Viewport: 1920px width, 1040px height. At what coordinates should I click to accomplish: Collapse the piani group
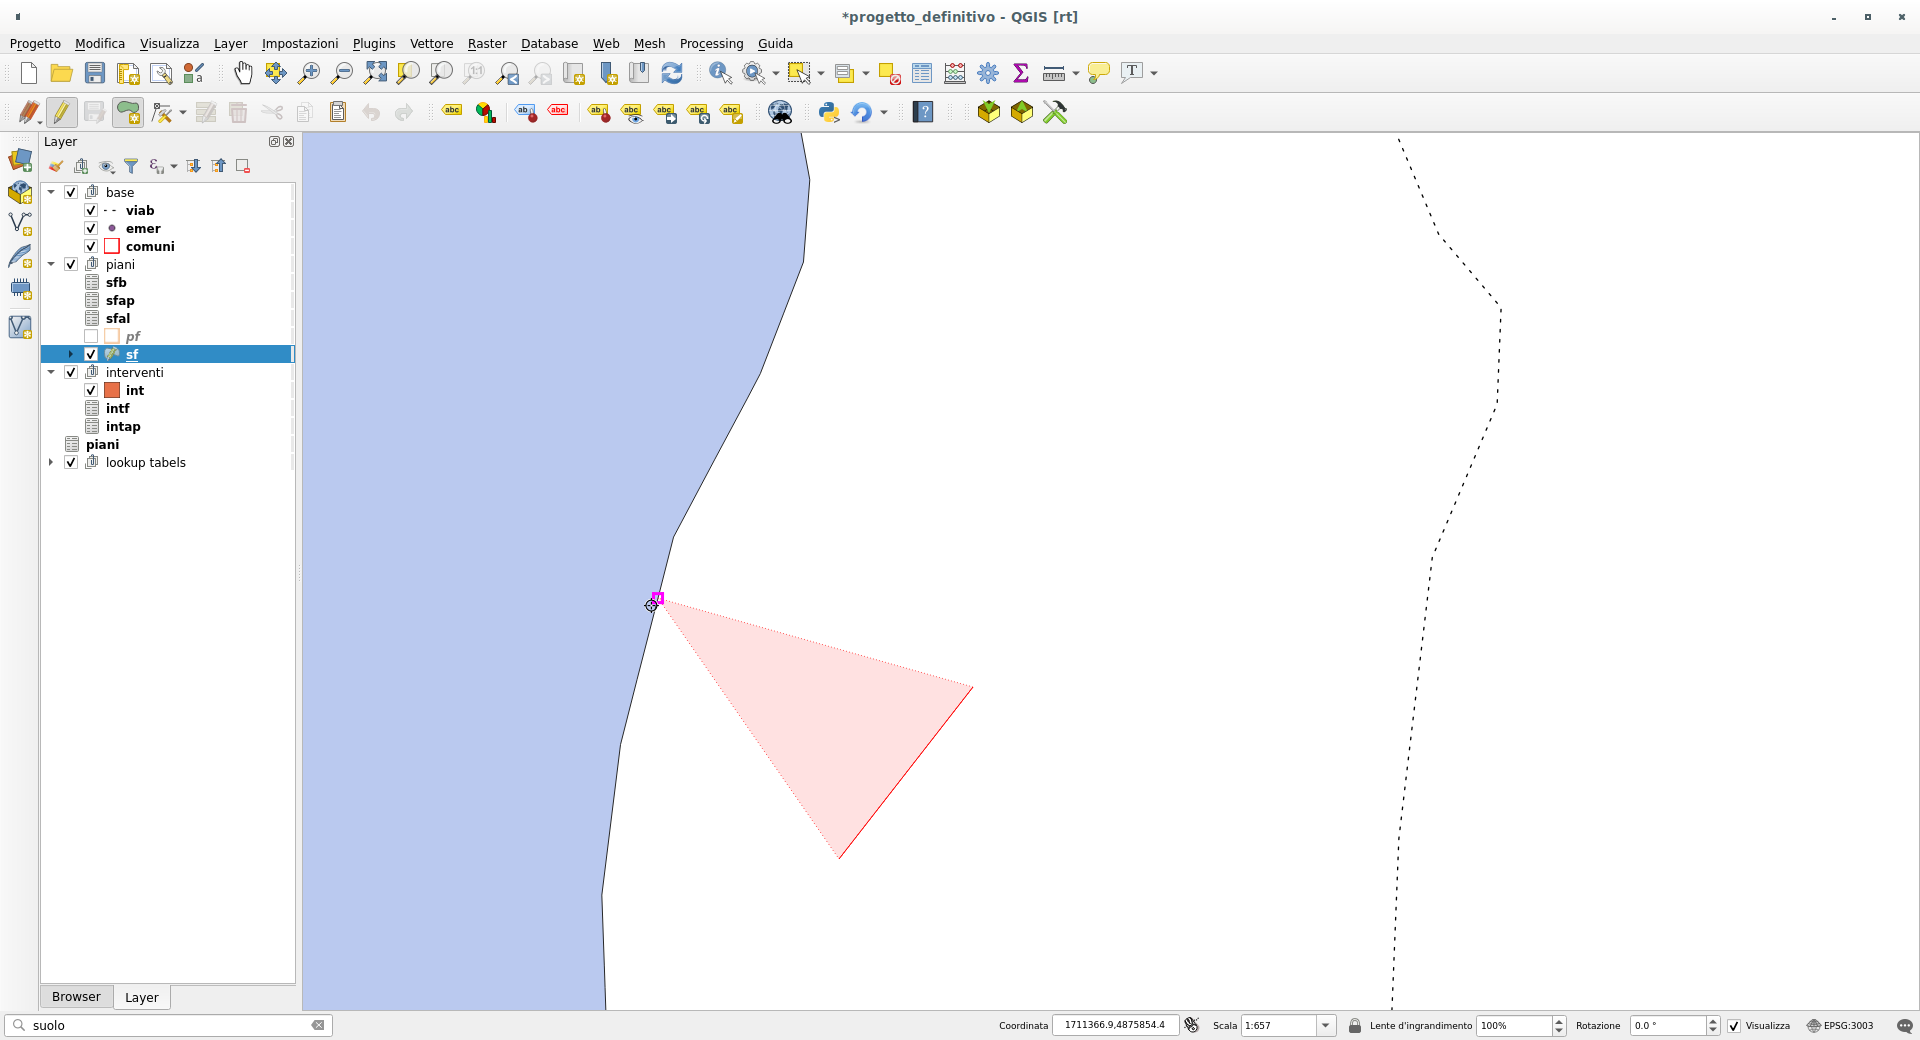click(51, 264)
